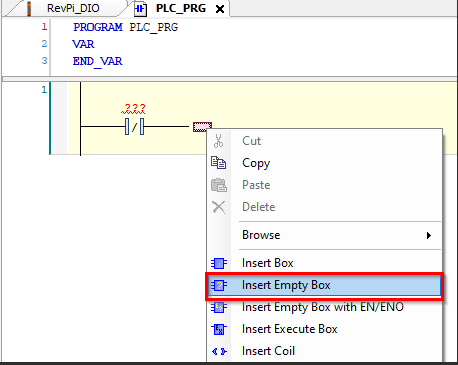Click the Insert Coil icon
This screenshot has height=365, width=458.
pyautogui.click(x=219, y=351)
